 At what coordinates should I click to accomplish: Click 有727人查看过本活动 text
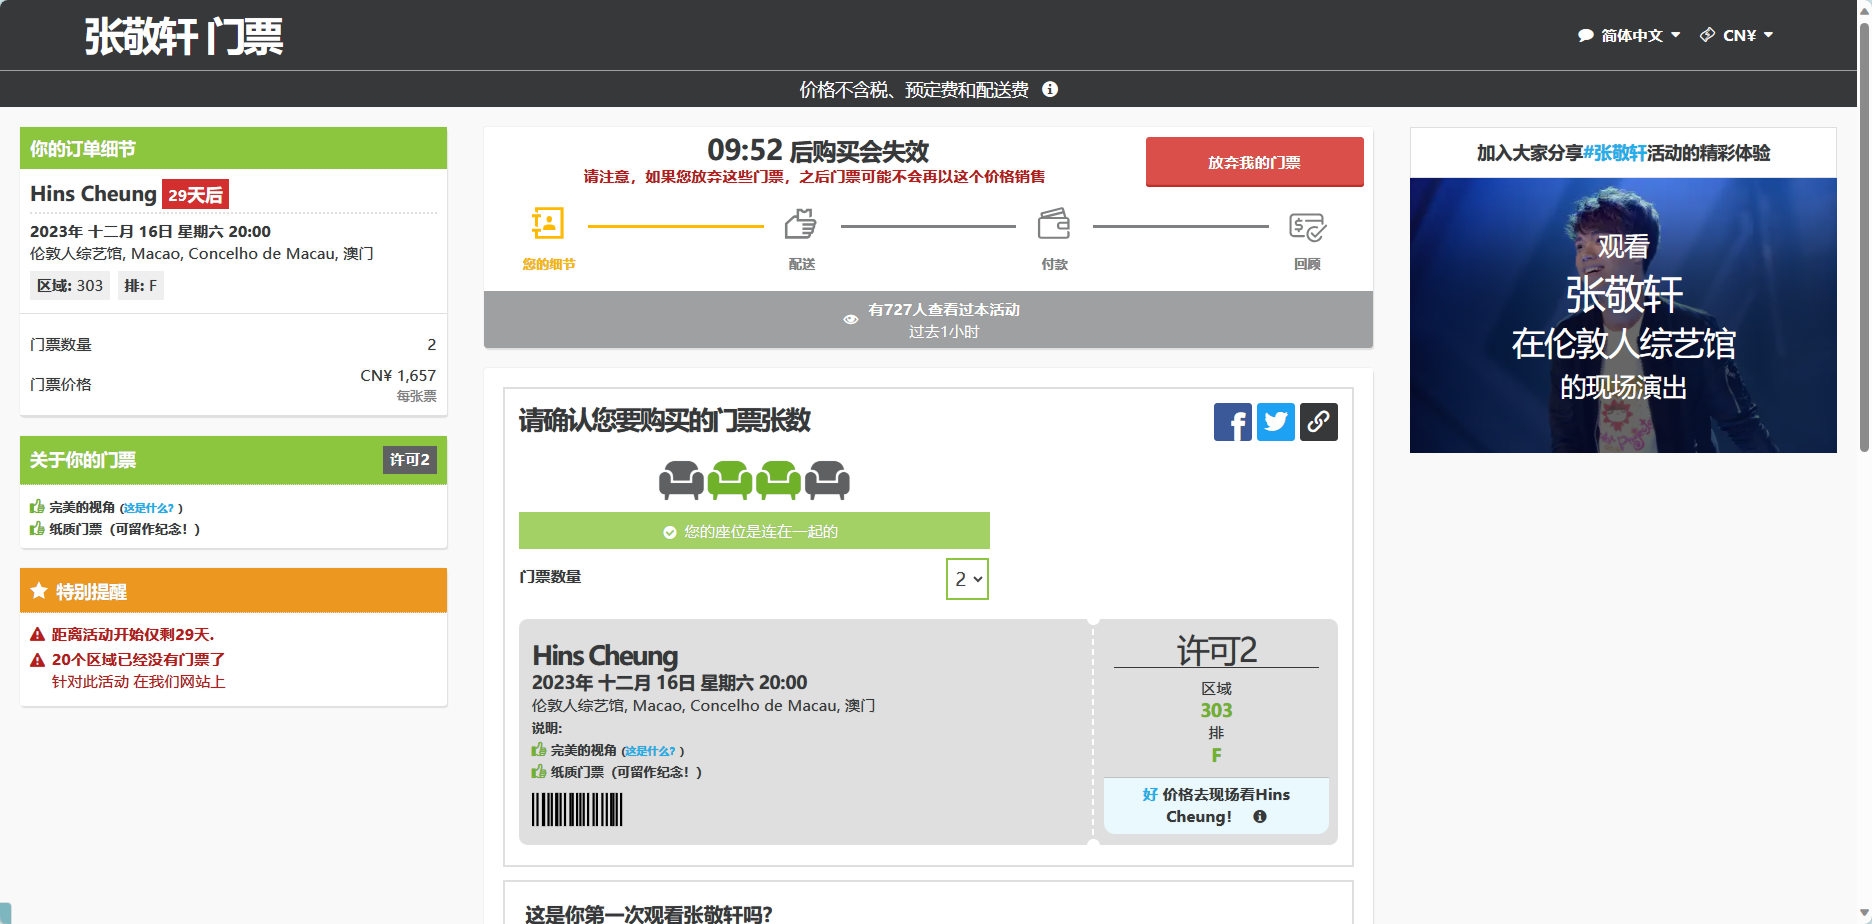tap(944, 310)
